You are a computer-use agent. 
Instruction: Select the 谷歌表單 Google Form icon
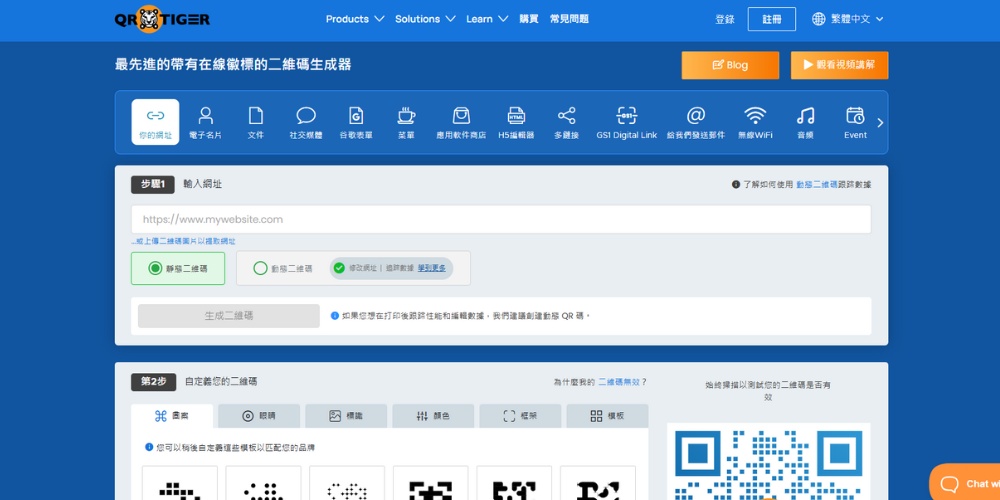coord(356,115)
